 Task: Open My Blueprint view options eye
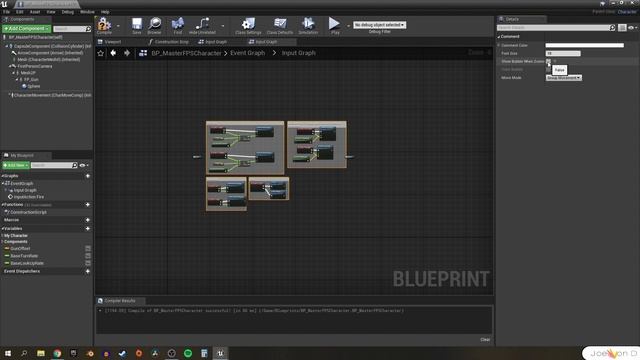click(83, 165)
